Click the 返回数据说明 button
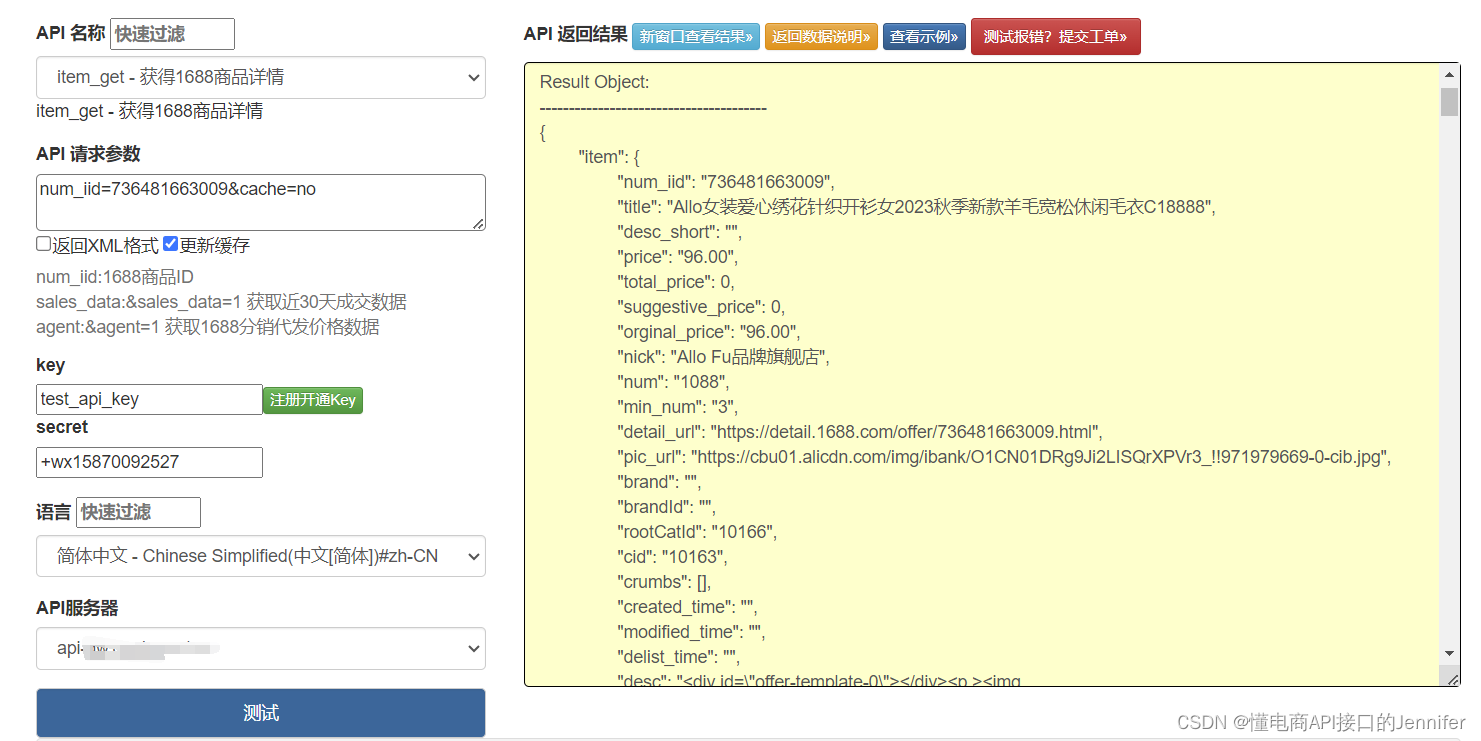The width and height of the screenshot is (1481, 741). click(820, 35)
